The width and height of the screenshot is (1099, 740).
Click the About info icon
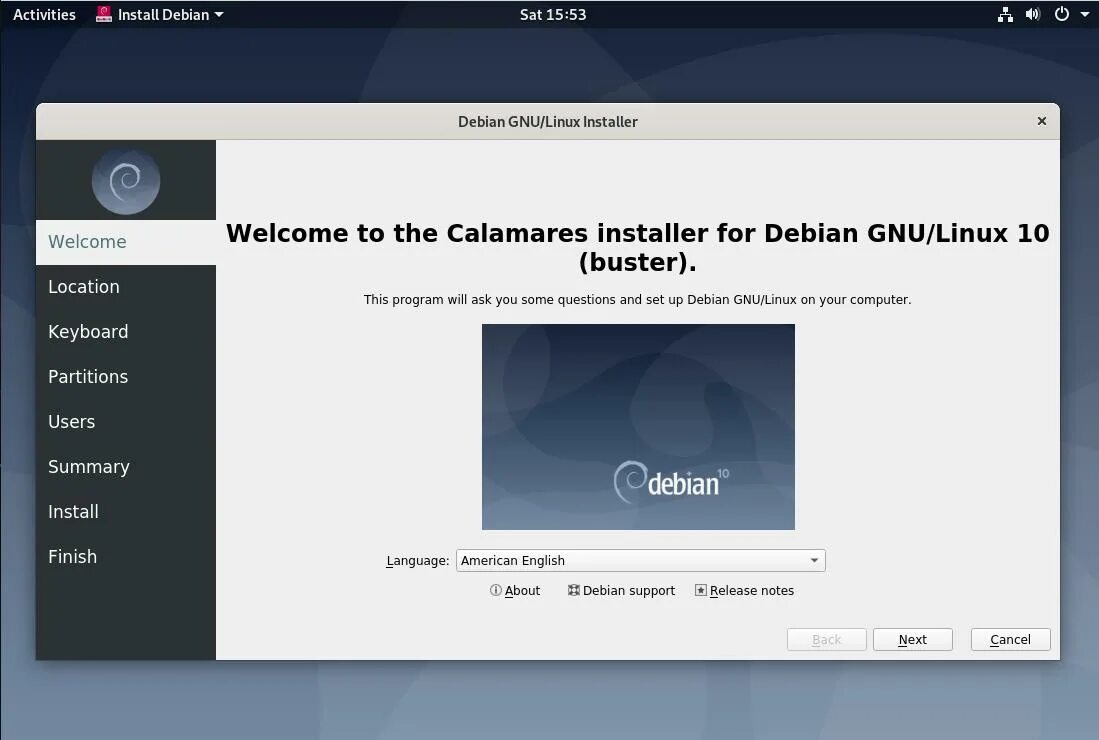coord(496,590)
